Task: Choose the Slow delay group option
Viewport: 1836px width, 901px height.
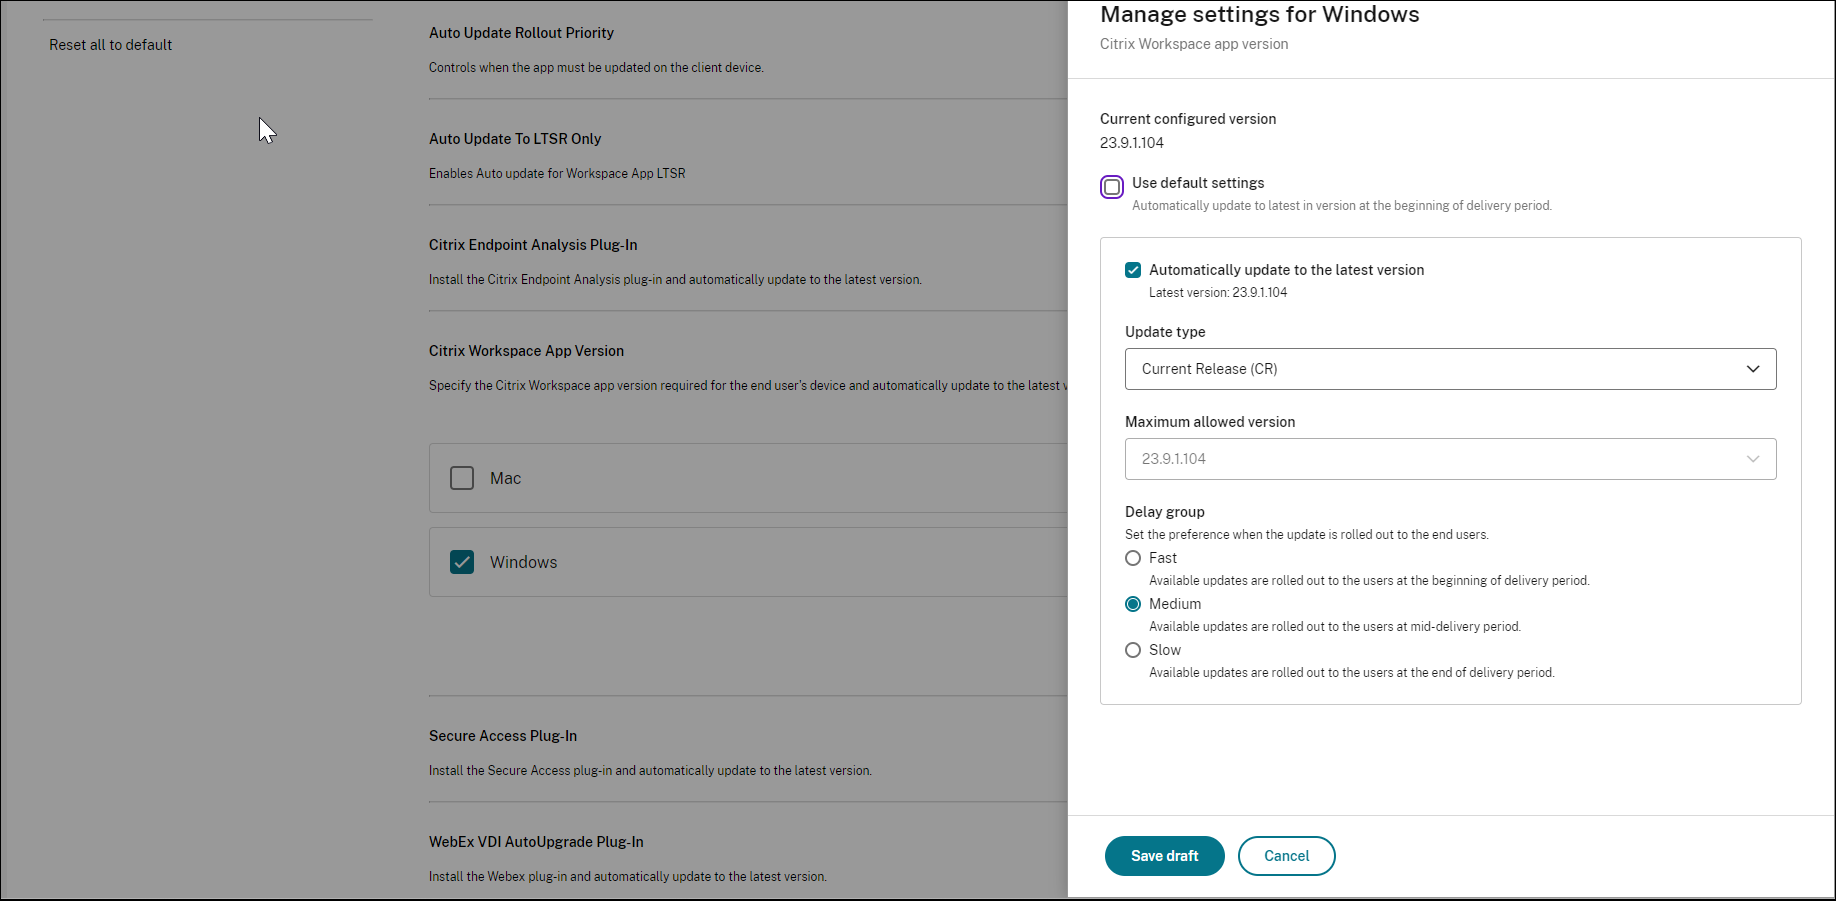Action: (x=1133, y=650)
